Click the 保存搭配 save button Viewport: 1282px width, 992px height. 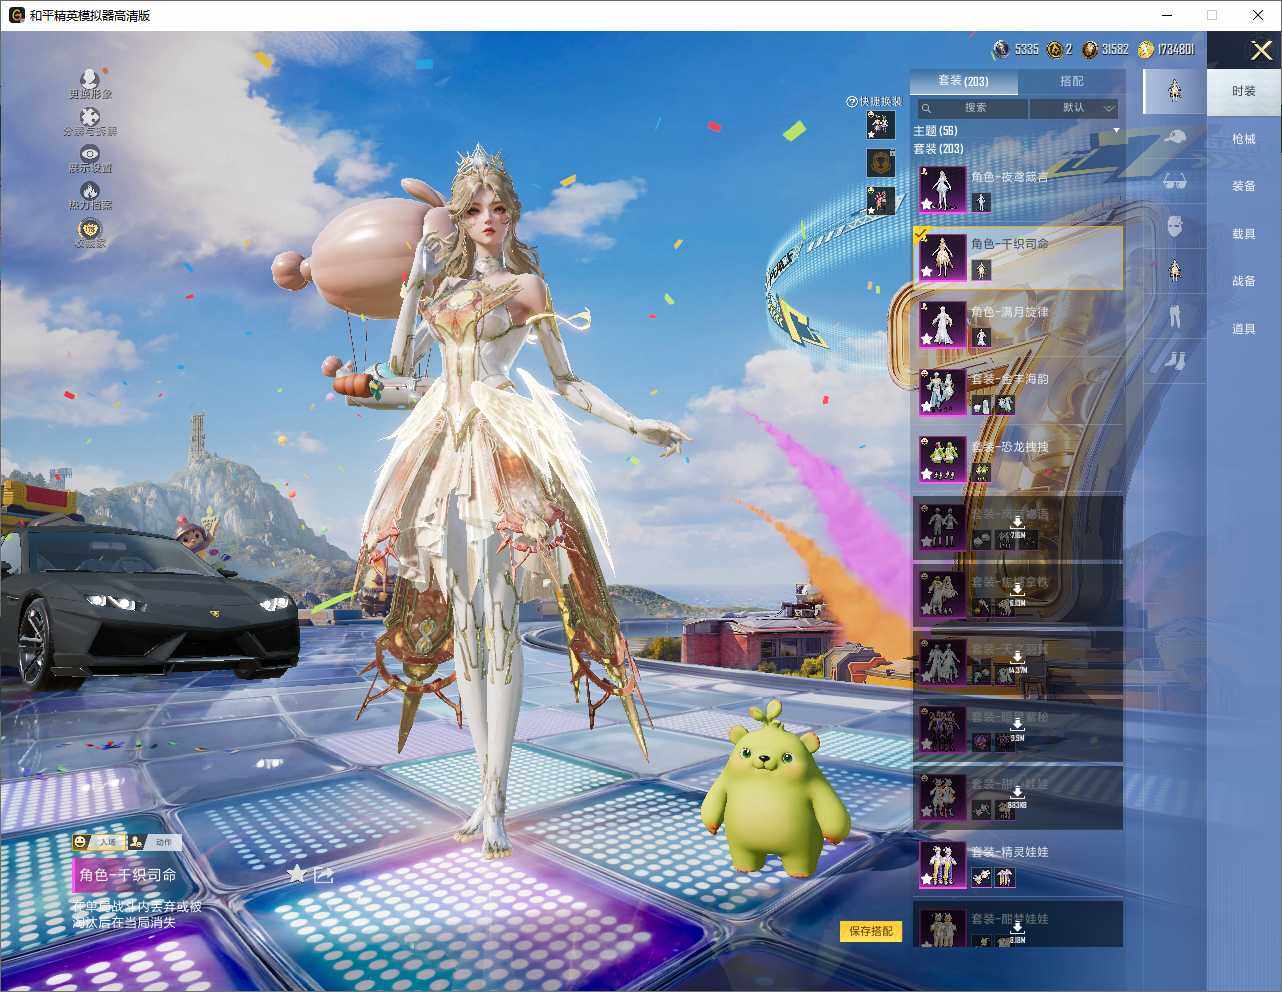click(x=871, y=931)
